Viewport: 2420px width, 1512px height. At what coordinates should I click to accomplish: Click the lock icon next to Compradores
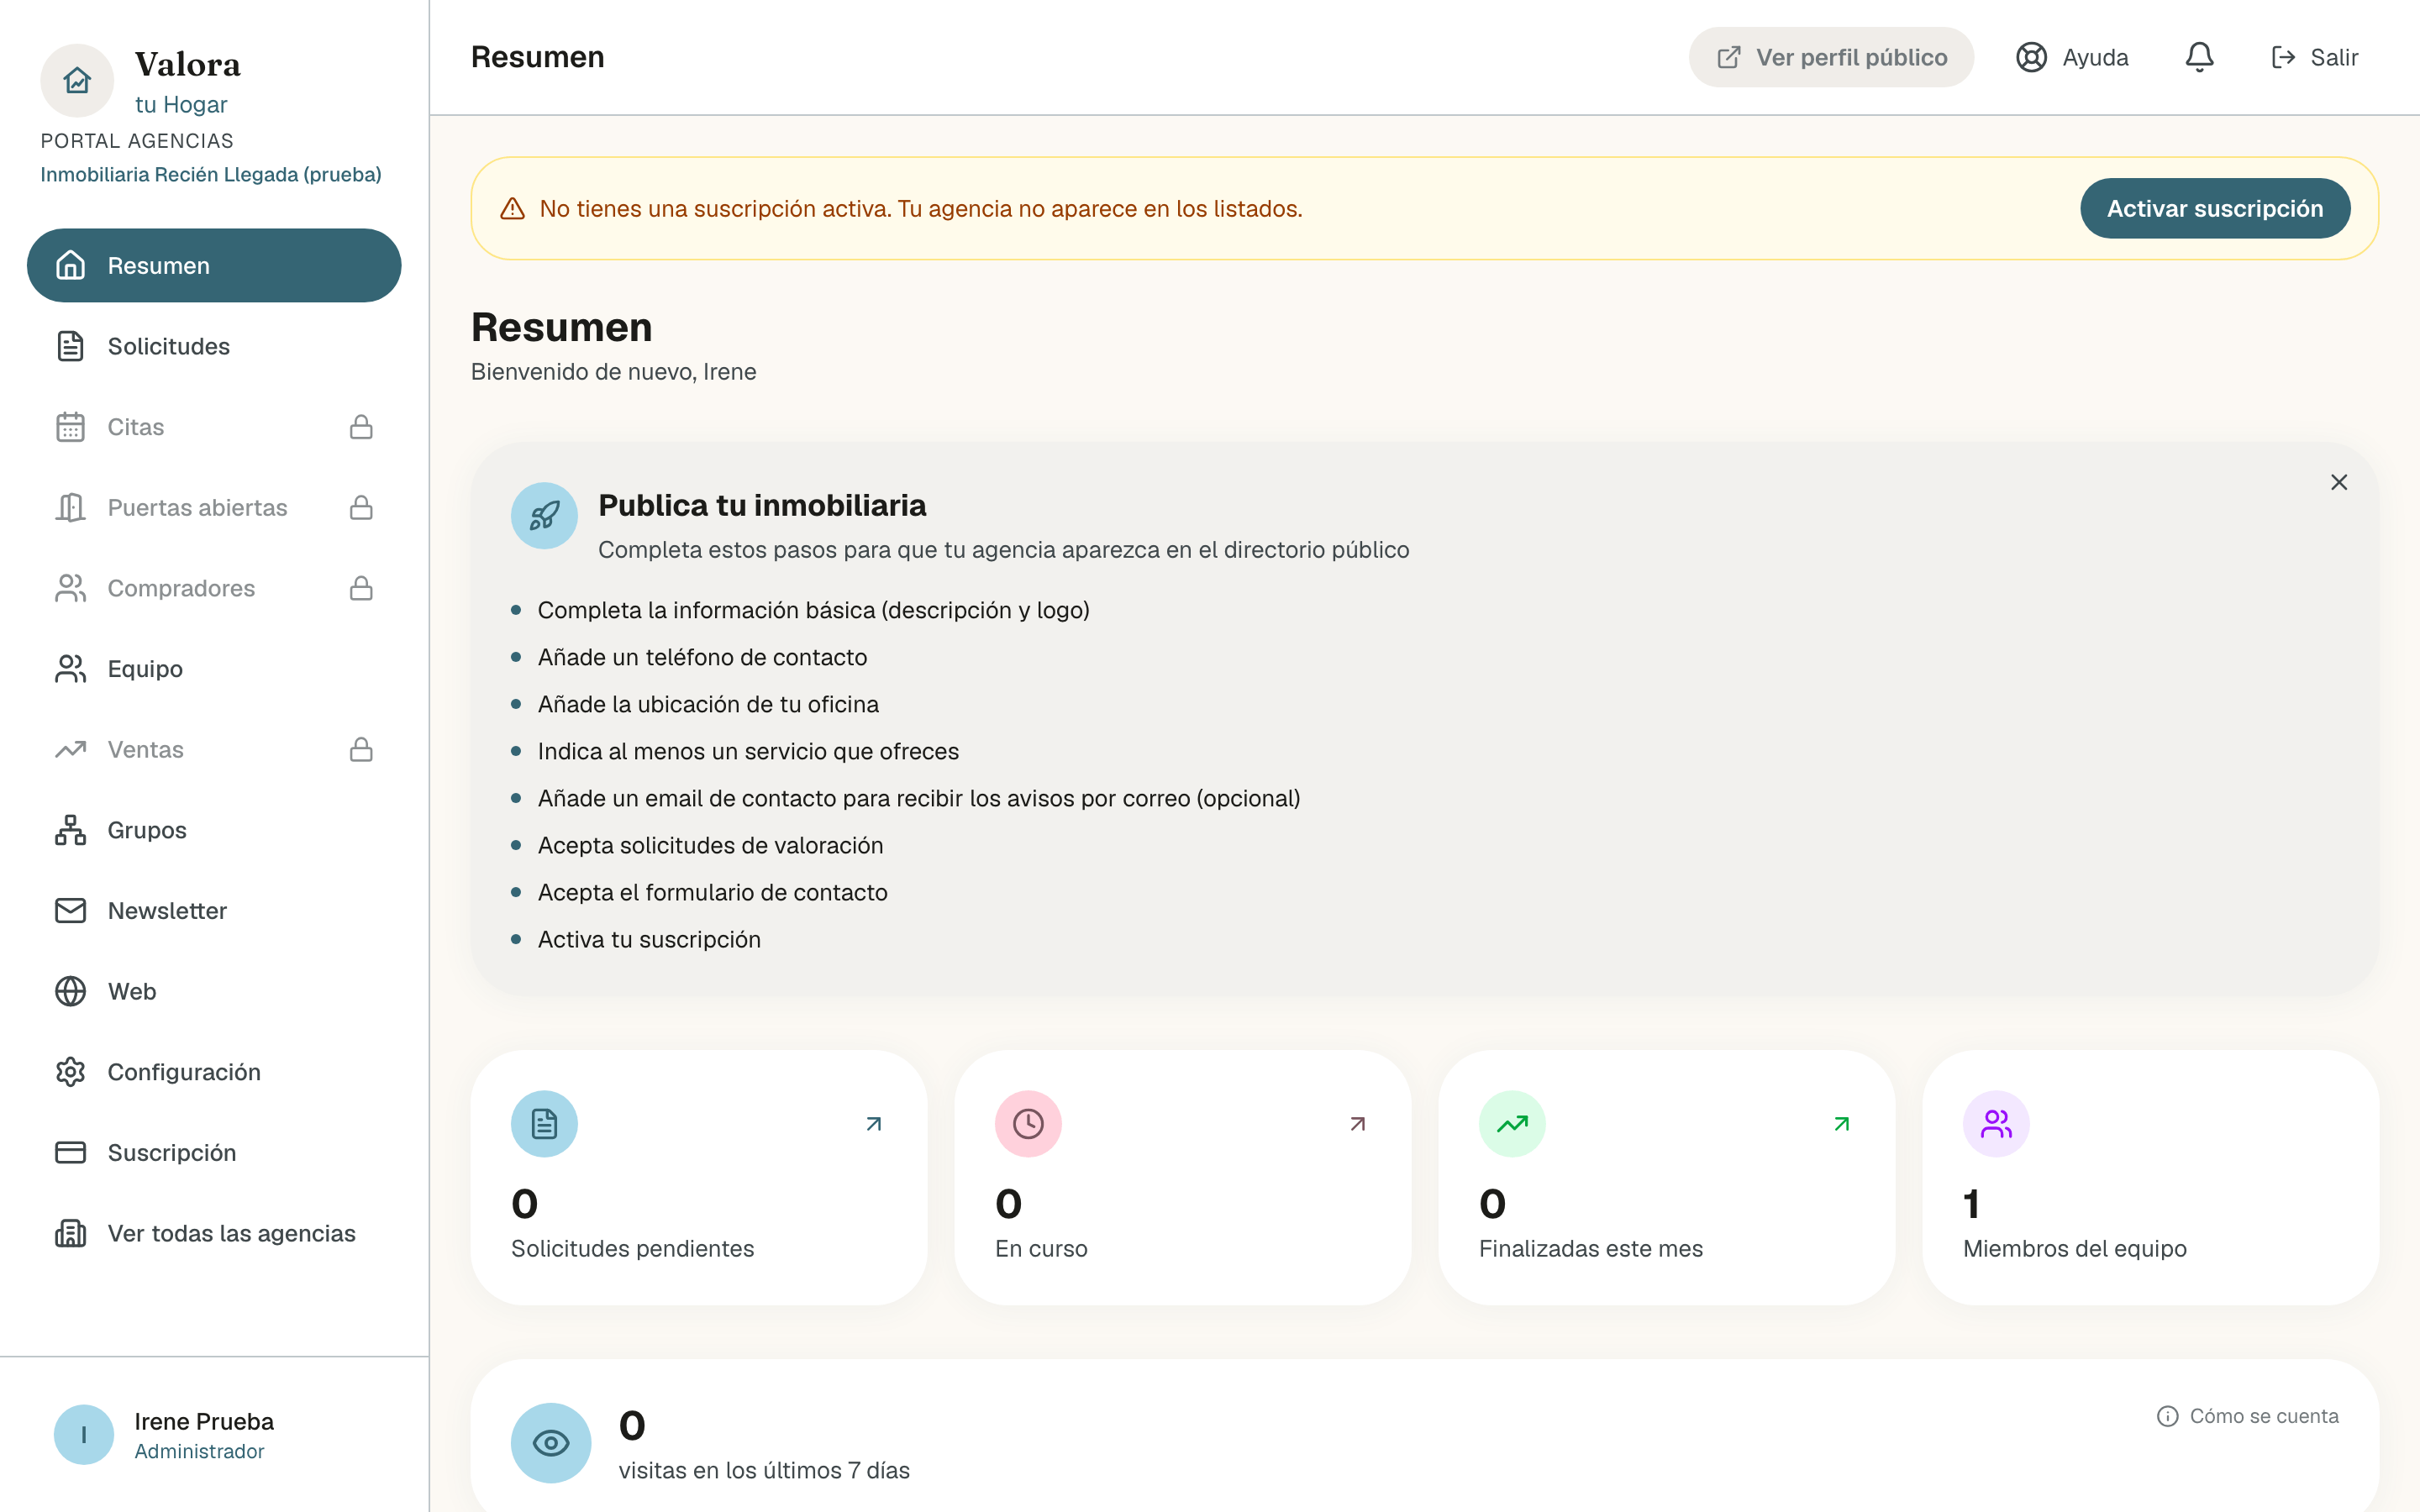[x=361, y=588]
